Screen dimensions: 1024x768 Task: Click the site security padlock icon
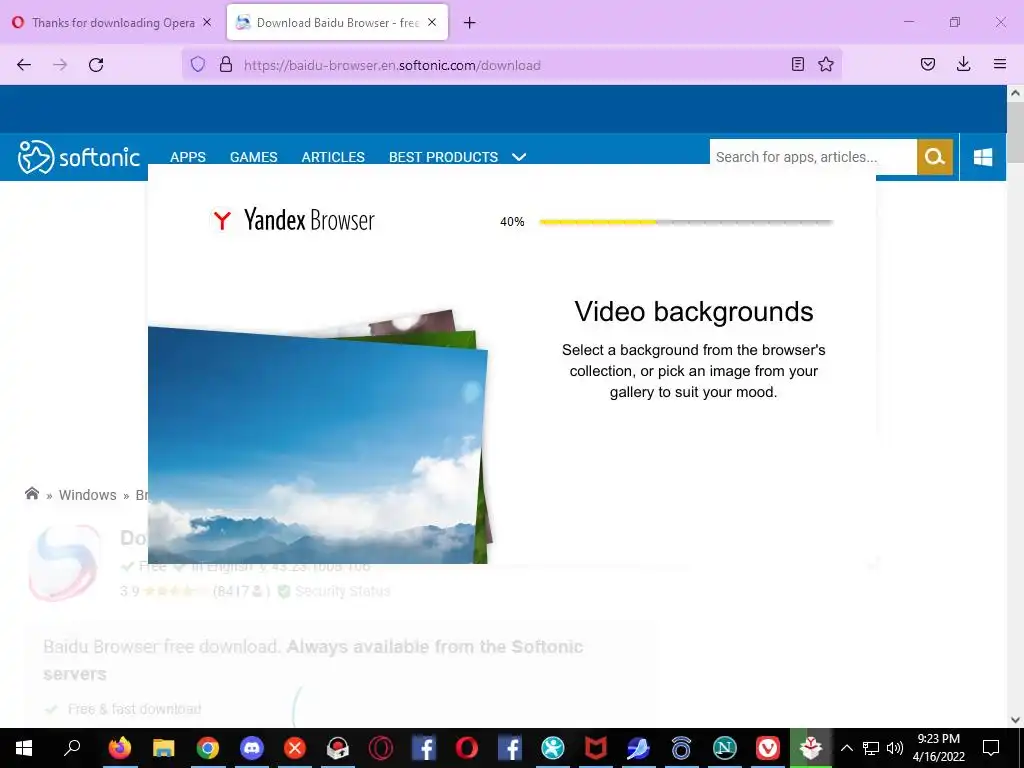coord(226,64)
